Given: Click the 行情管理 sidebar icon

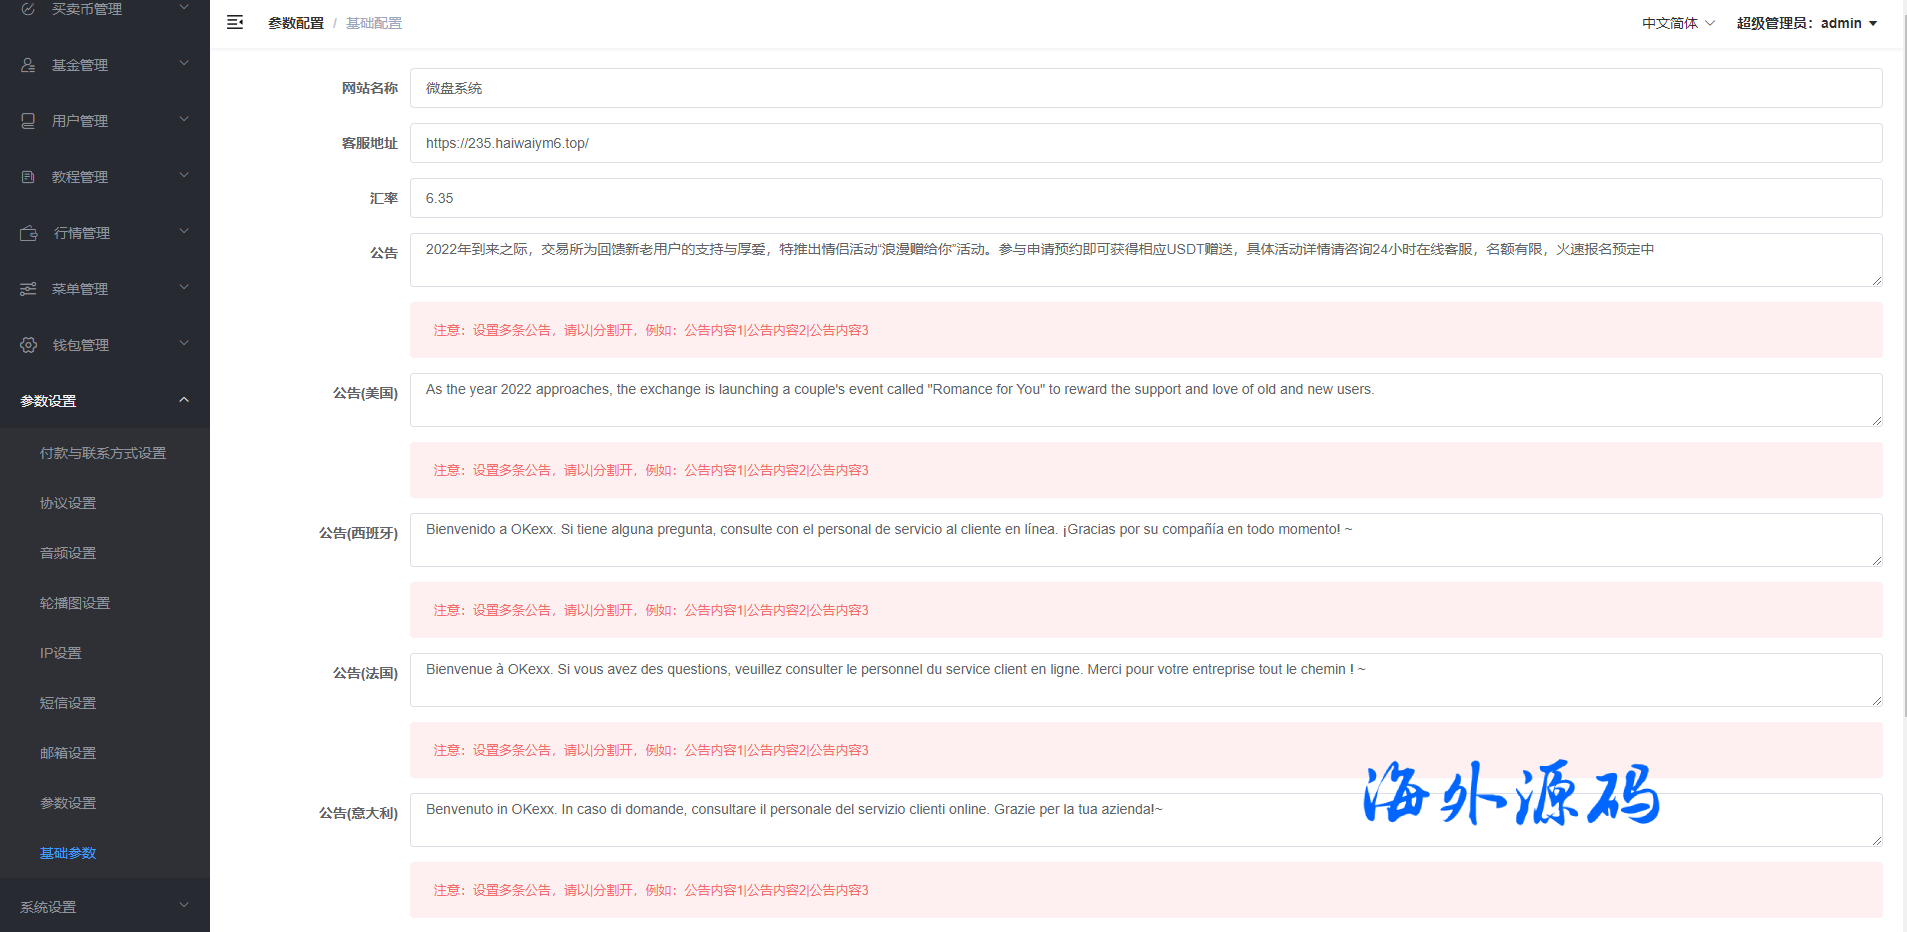Looking at the screenshot, I should coord(29,233).
